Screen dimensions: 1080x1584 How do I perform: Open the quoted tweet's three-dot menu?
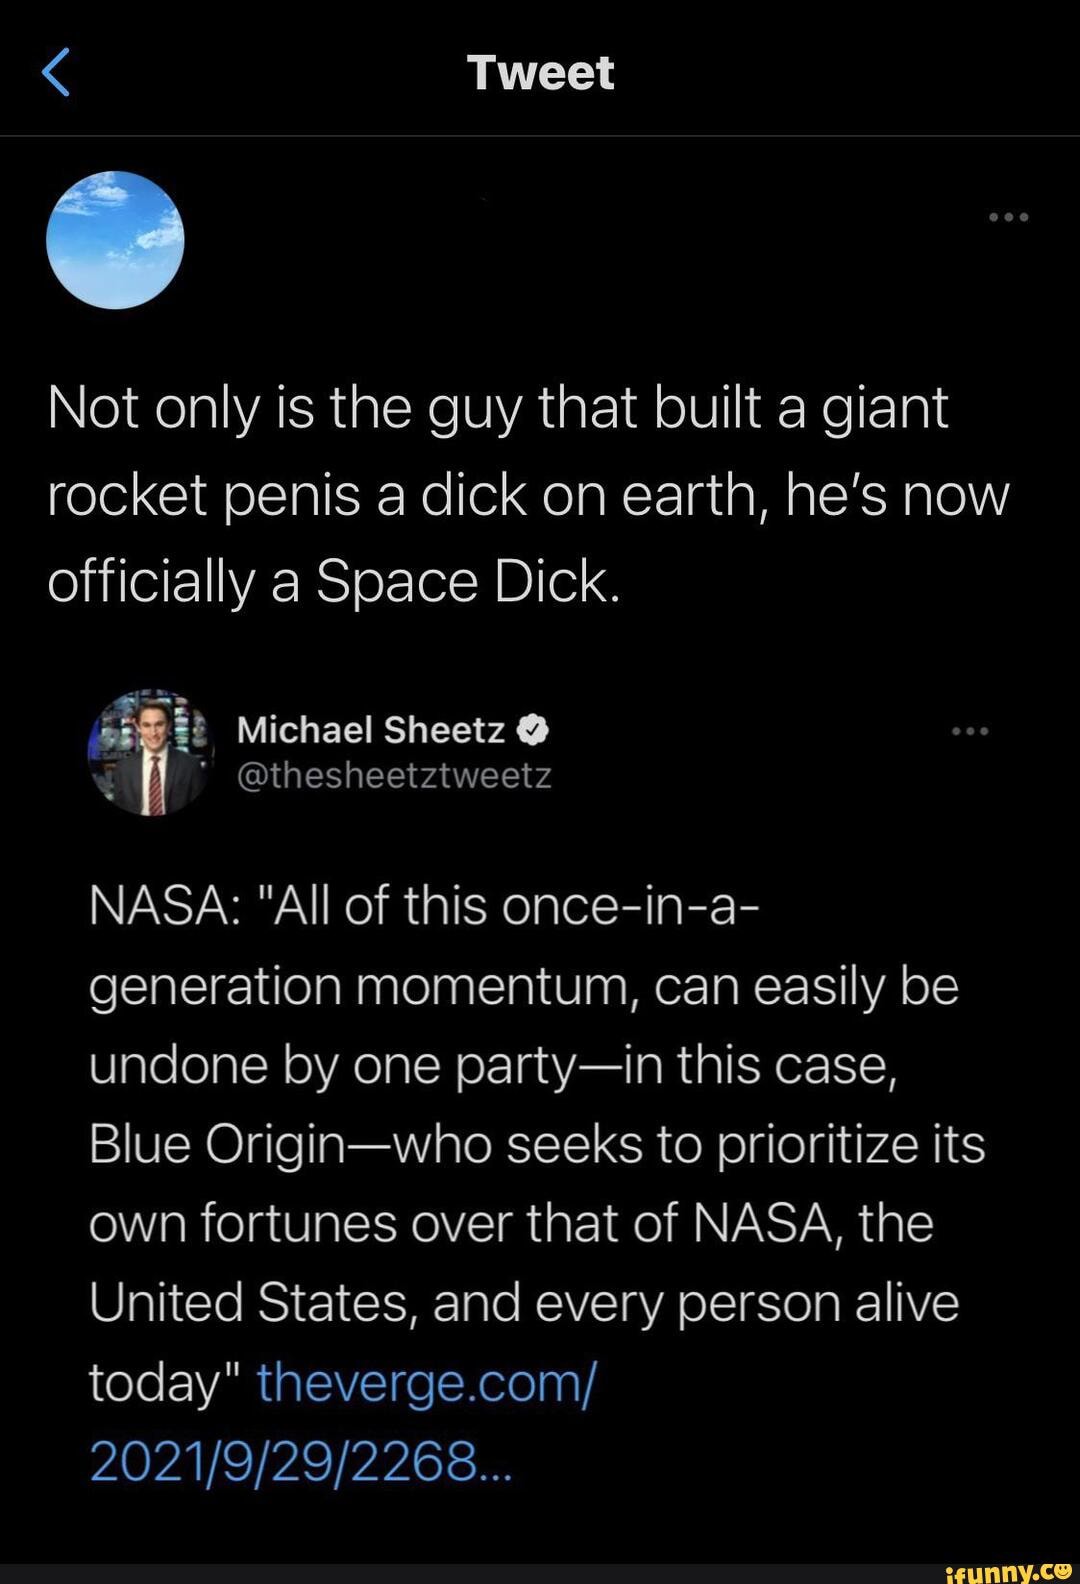(969, 732)
